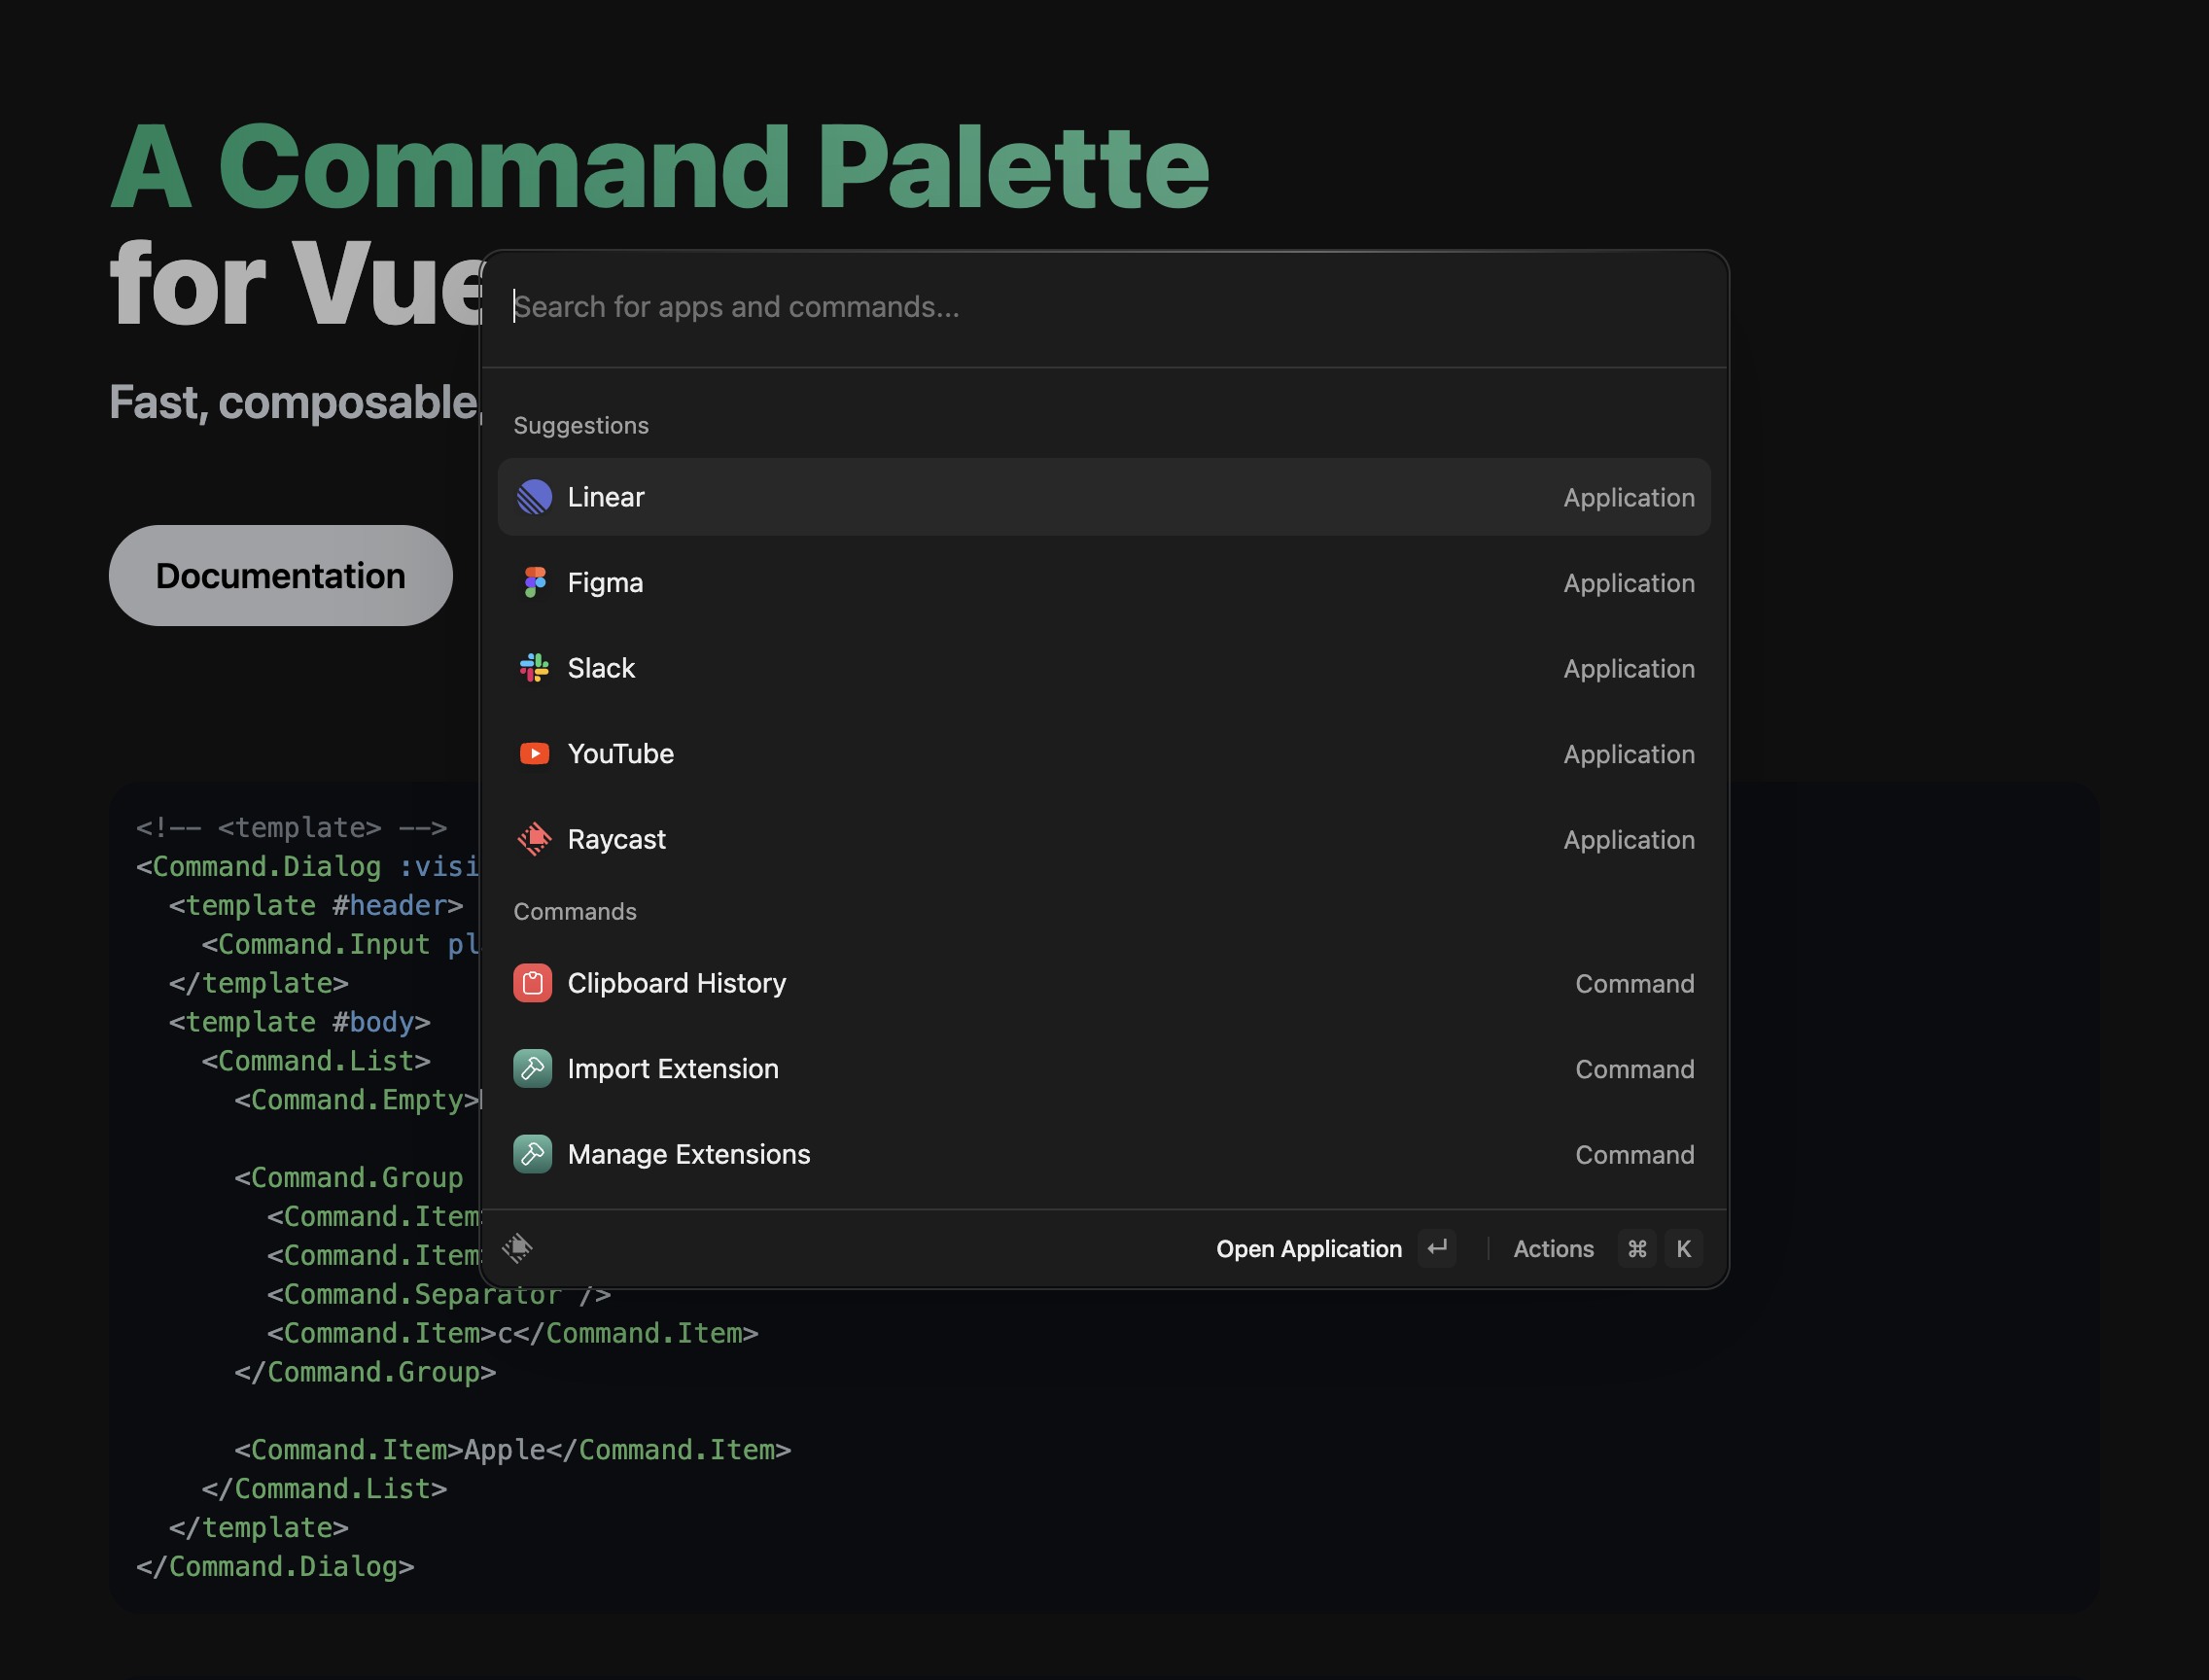Click the <template #header> code line

click(x=316, y=905)
